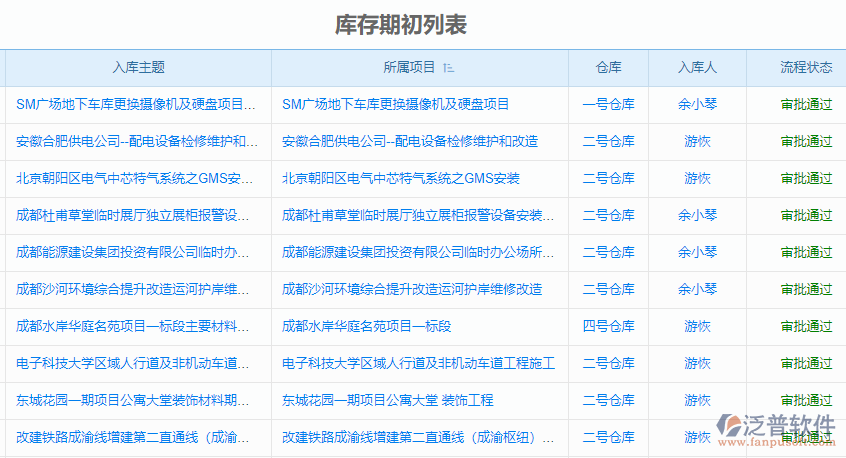Viewport: 846px width, 458px height.
Task: Open 成都水岸华庭名苑项目一标段 in 所属项目 column
Action: [x=367, y=326]
